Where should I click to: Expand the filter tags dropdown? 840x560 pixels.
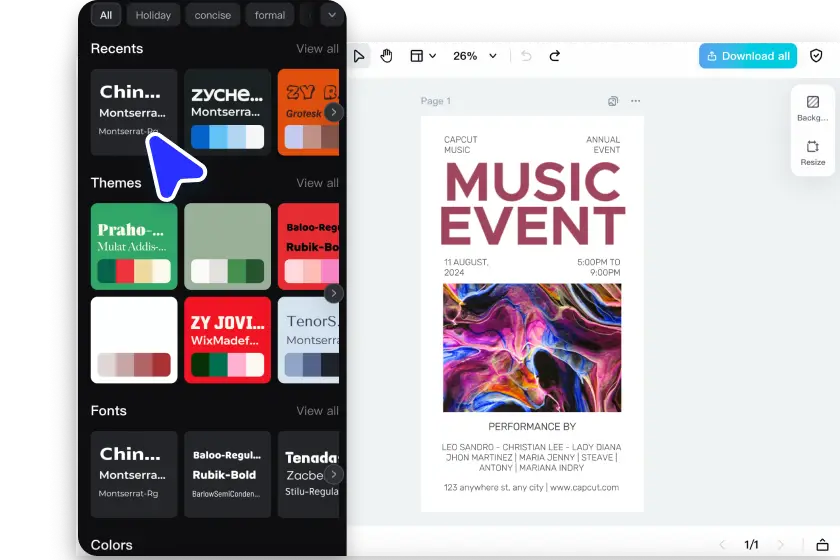(x=332, y=15)
